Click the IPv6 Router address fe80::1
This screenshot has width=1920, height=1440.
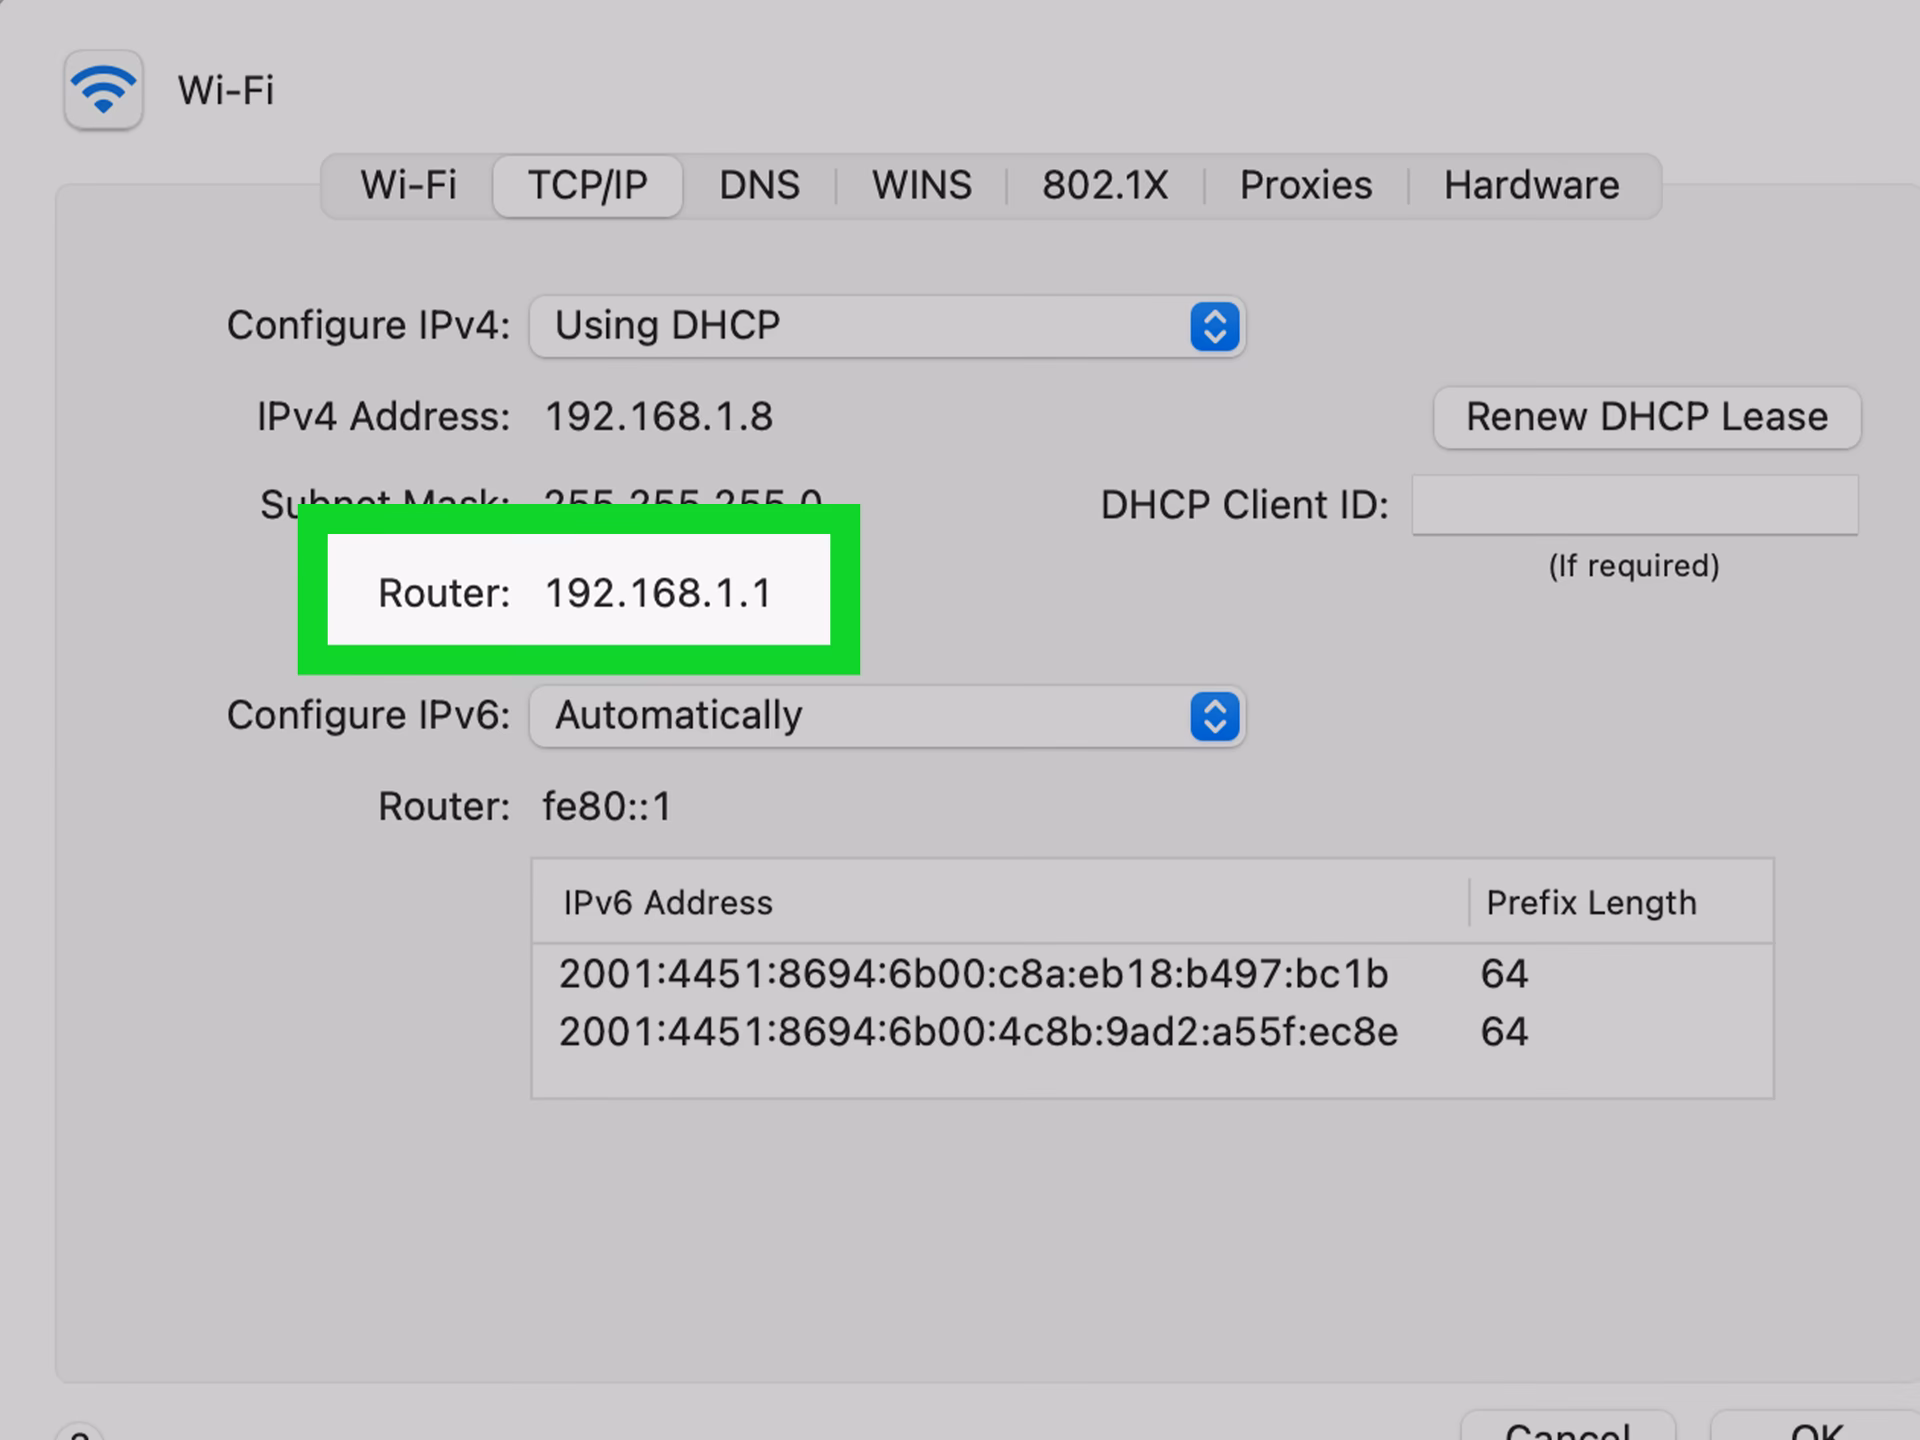coord(605,805)
